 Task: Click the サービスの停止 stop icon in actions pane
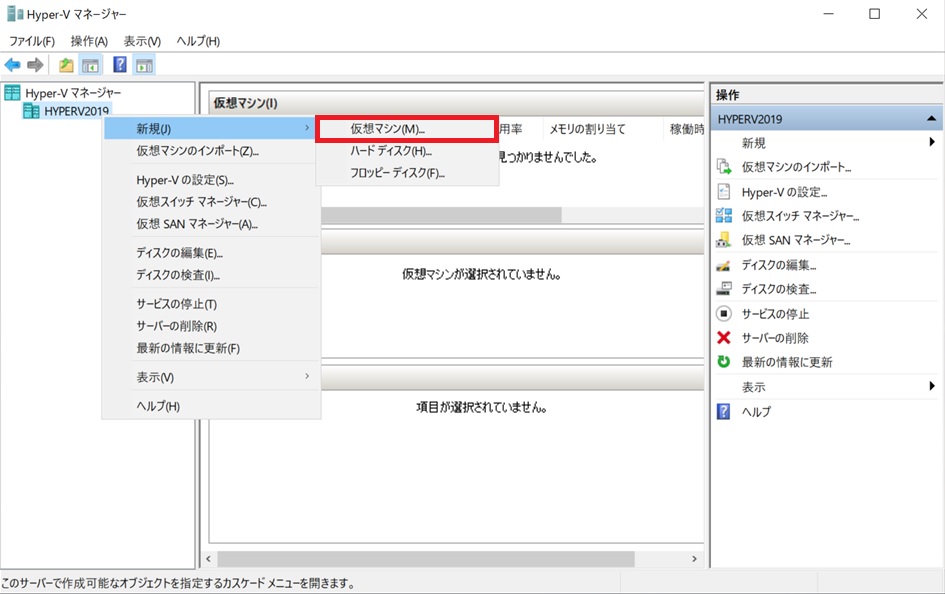click(724, 314)
